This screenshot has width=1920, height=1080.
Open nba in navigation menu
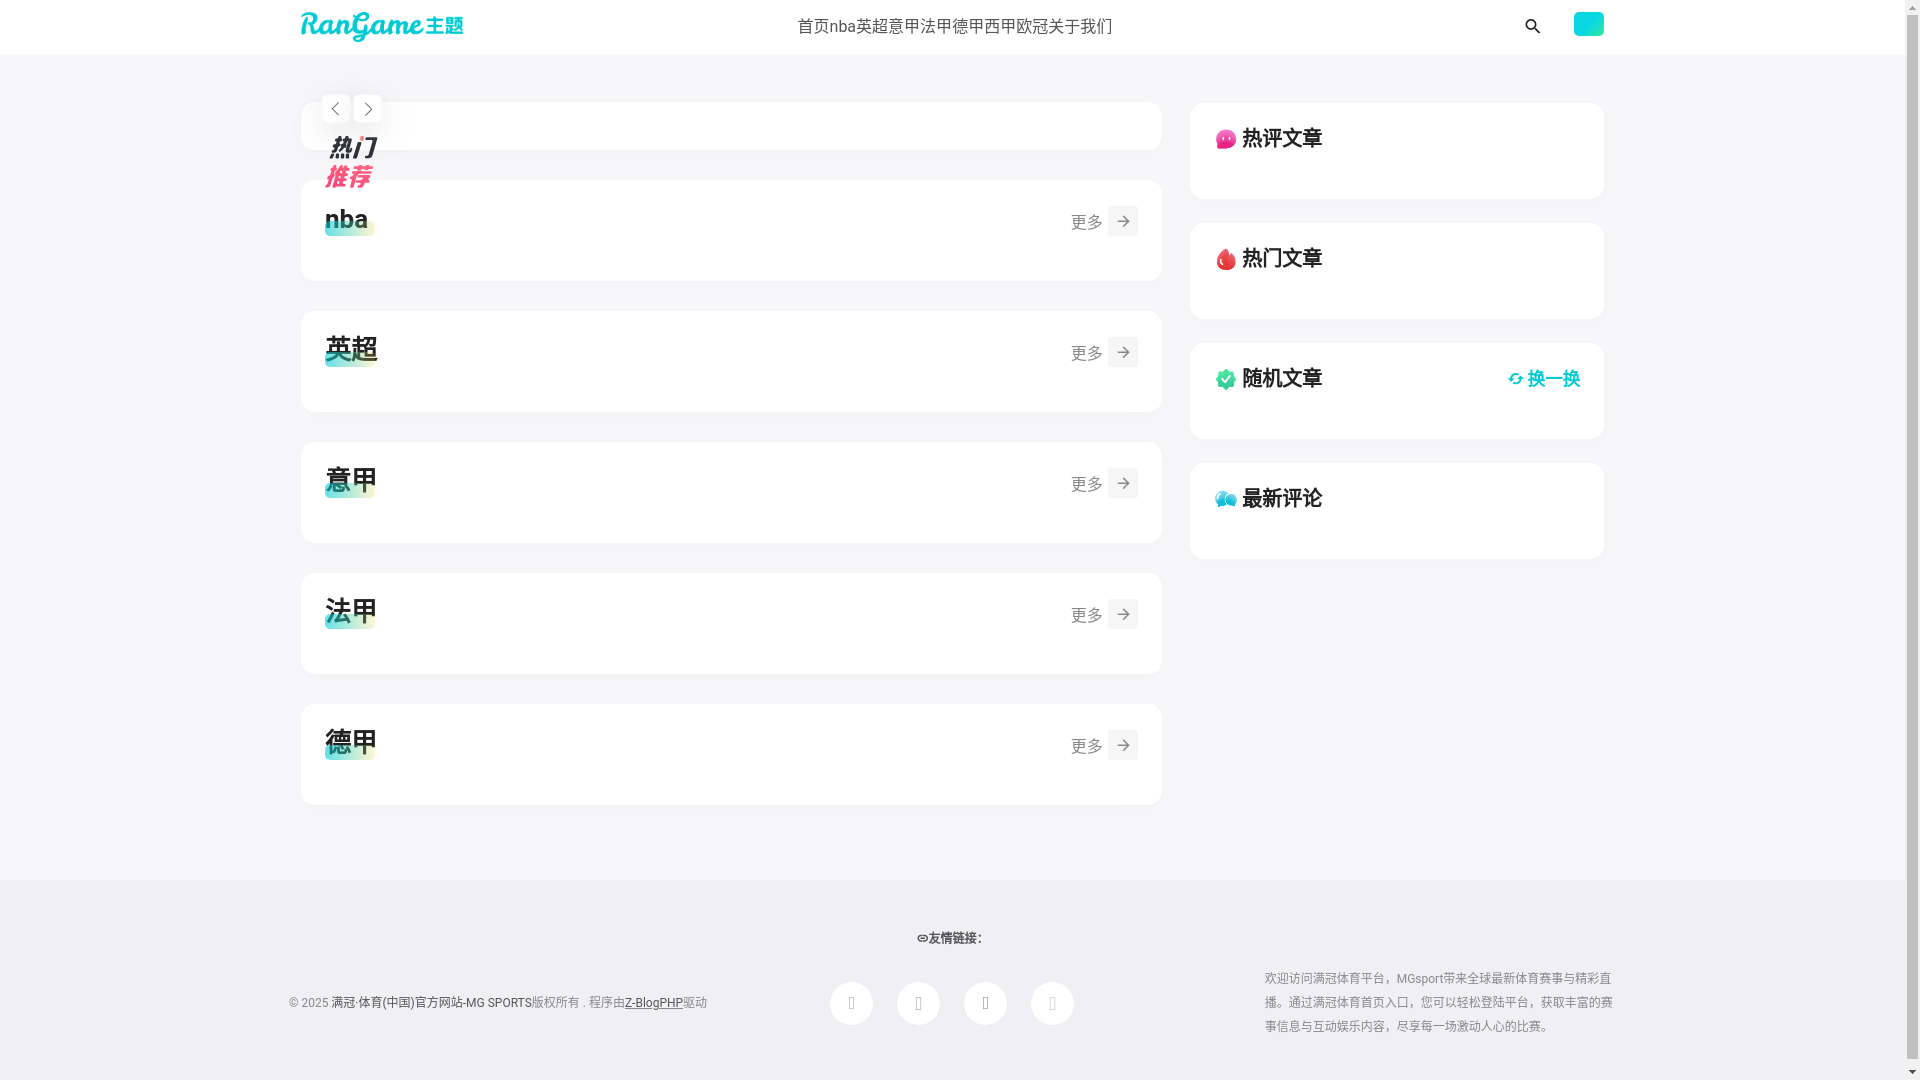[842, 27]
